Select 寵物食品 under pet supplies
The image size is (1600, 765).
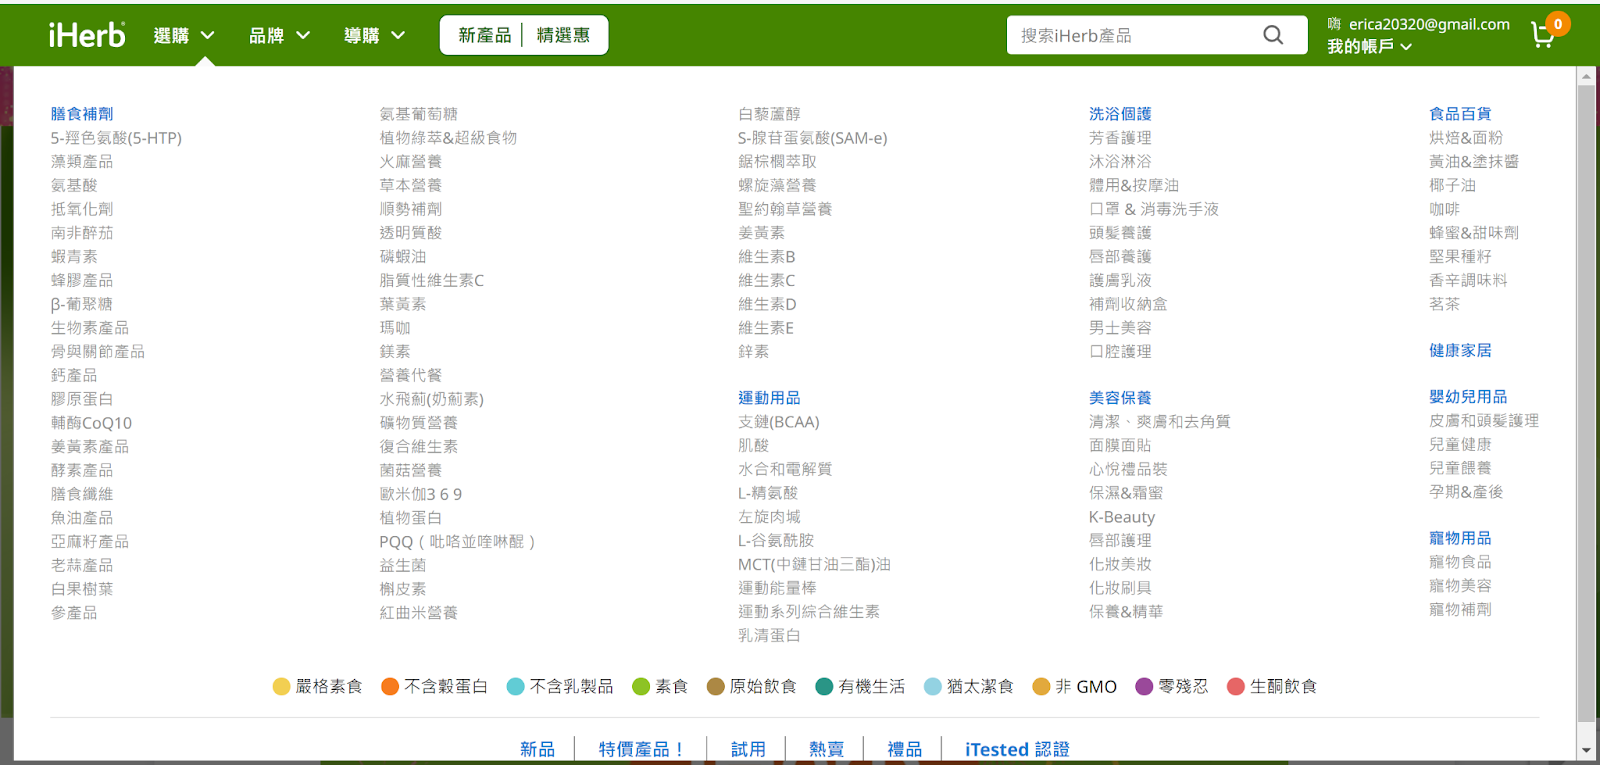(x=1460, y=562)
